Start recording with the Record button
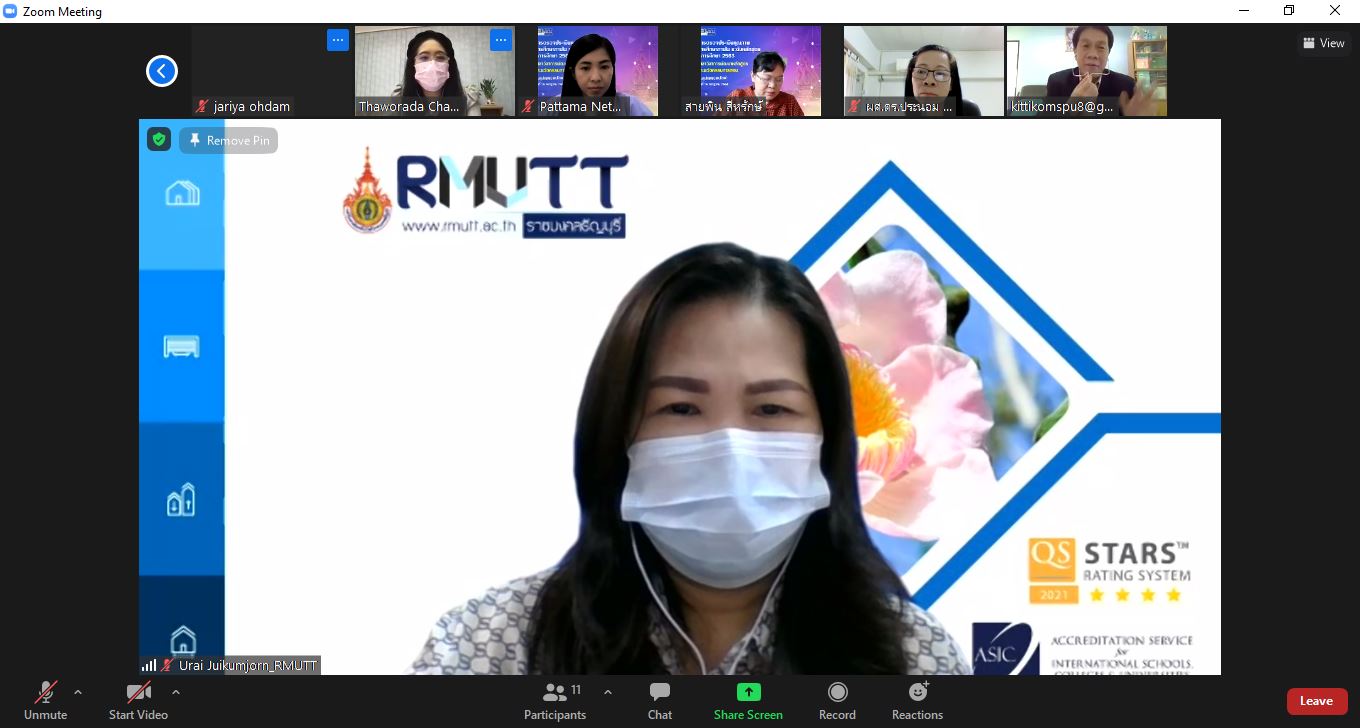This screenshot has width=1360, height=728. [x=837, y=700]
